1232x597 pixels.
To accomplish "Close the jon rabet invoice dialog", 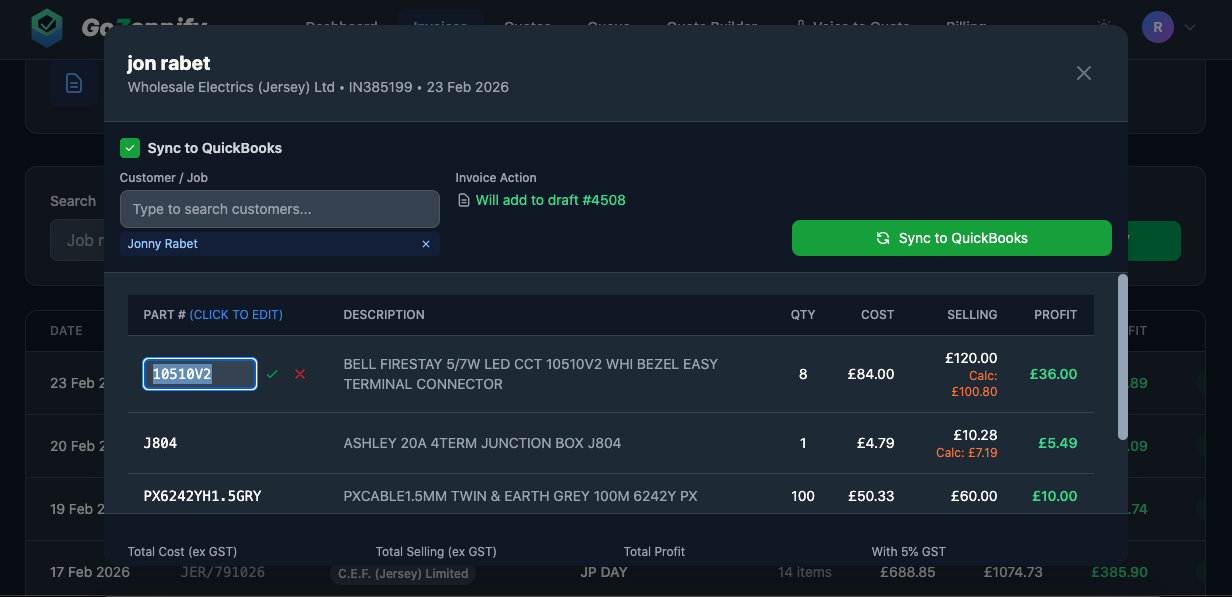I will (1084, 73).
